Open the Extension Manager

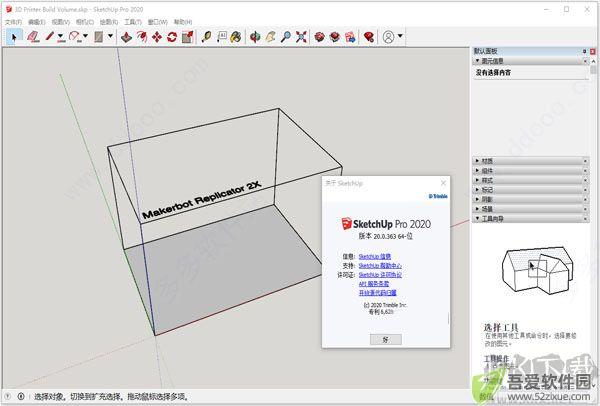pos(369,37)
